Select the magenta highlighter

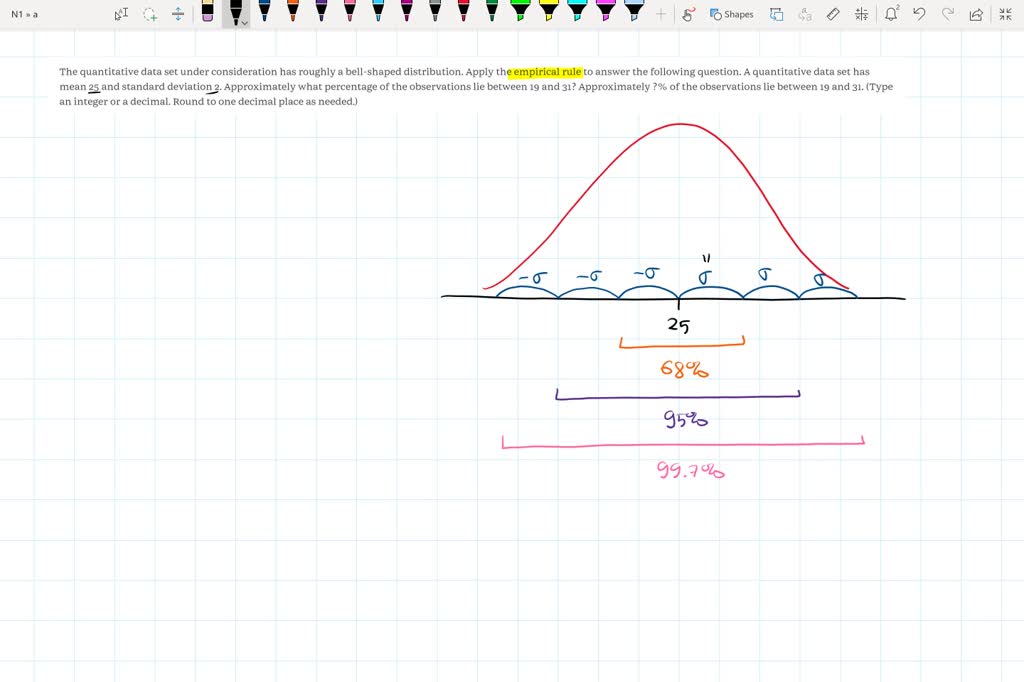[605, 11]
